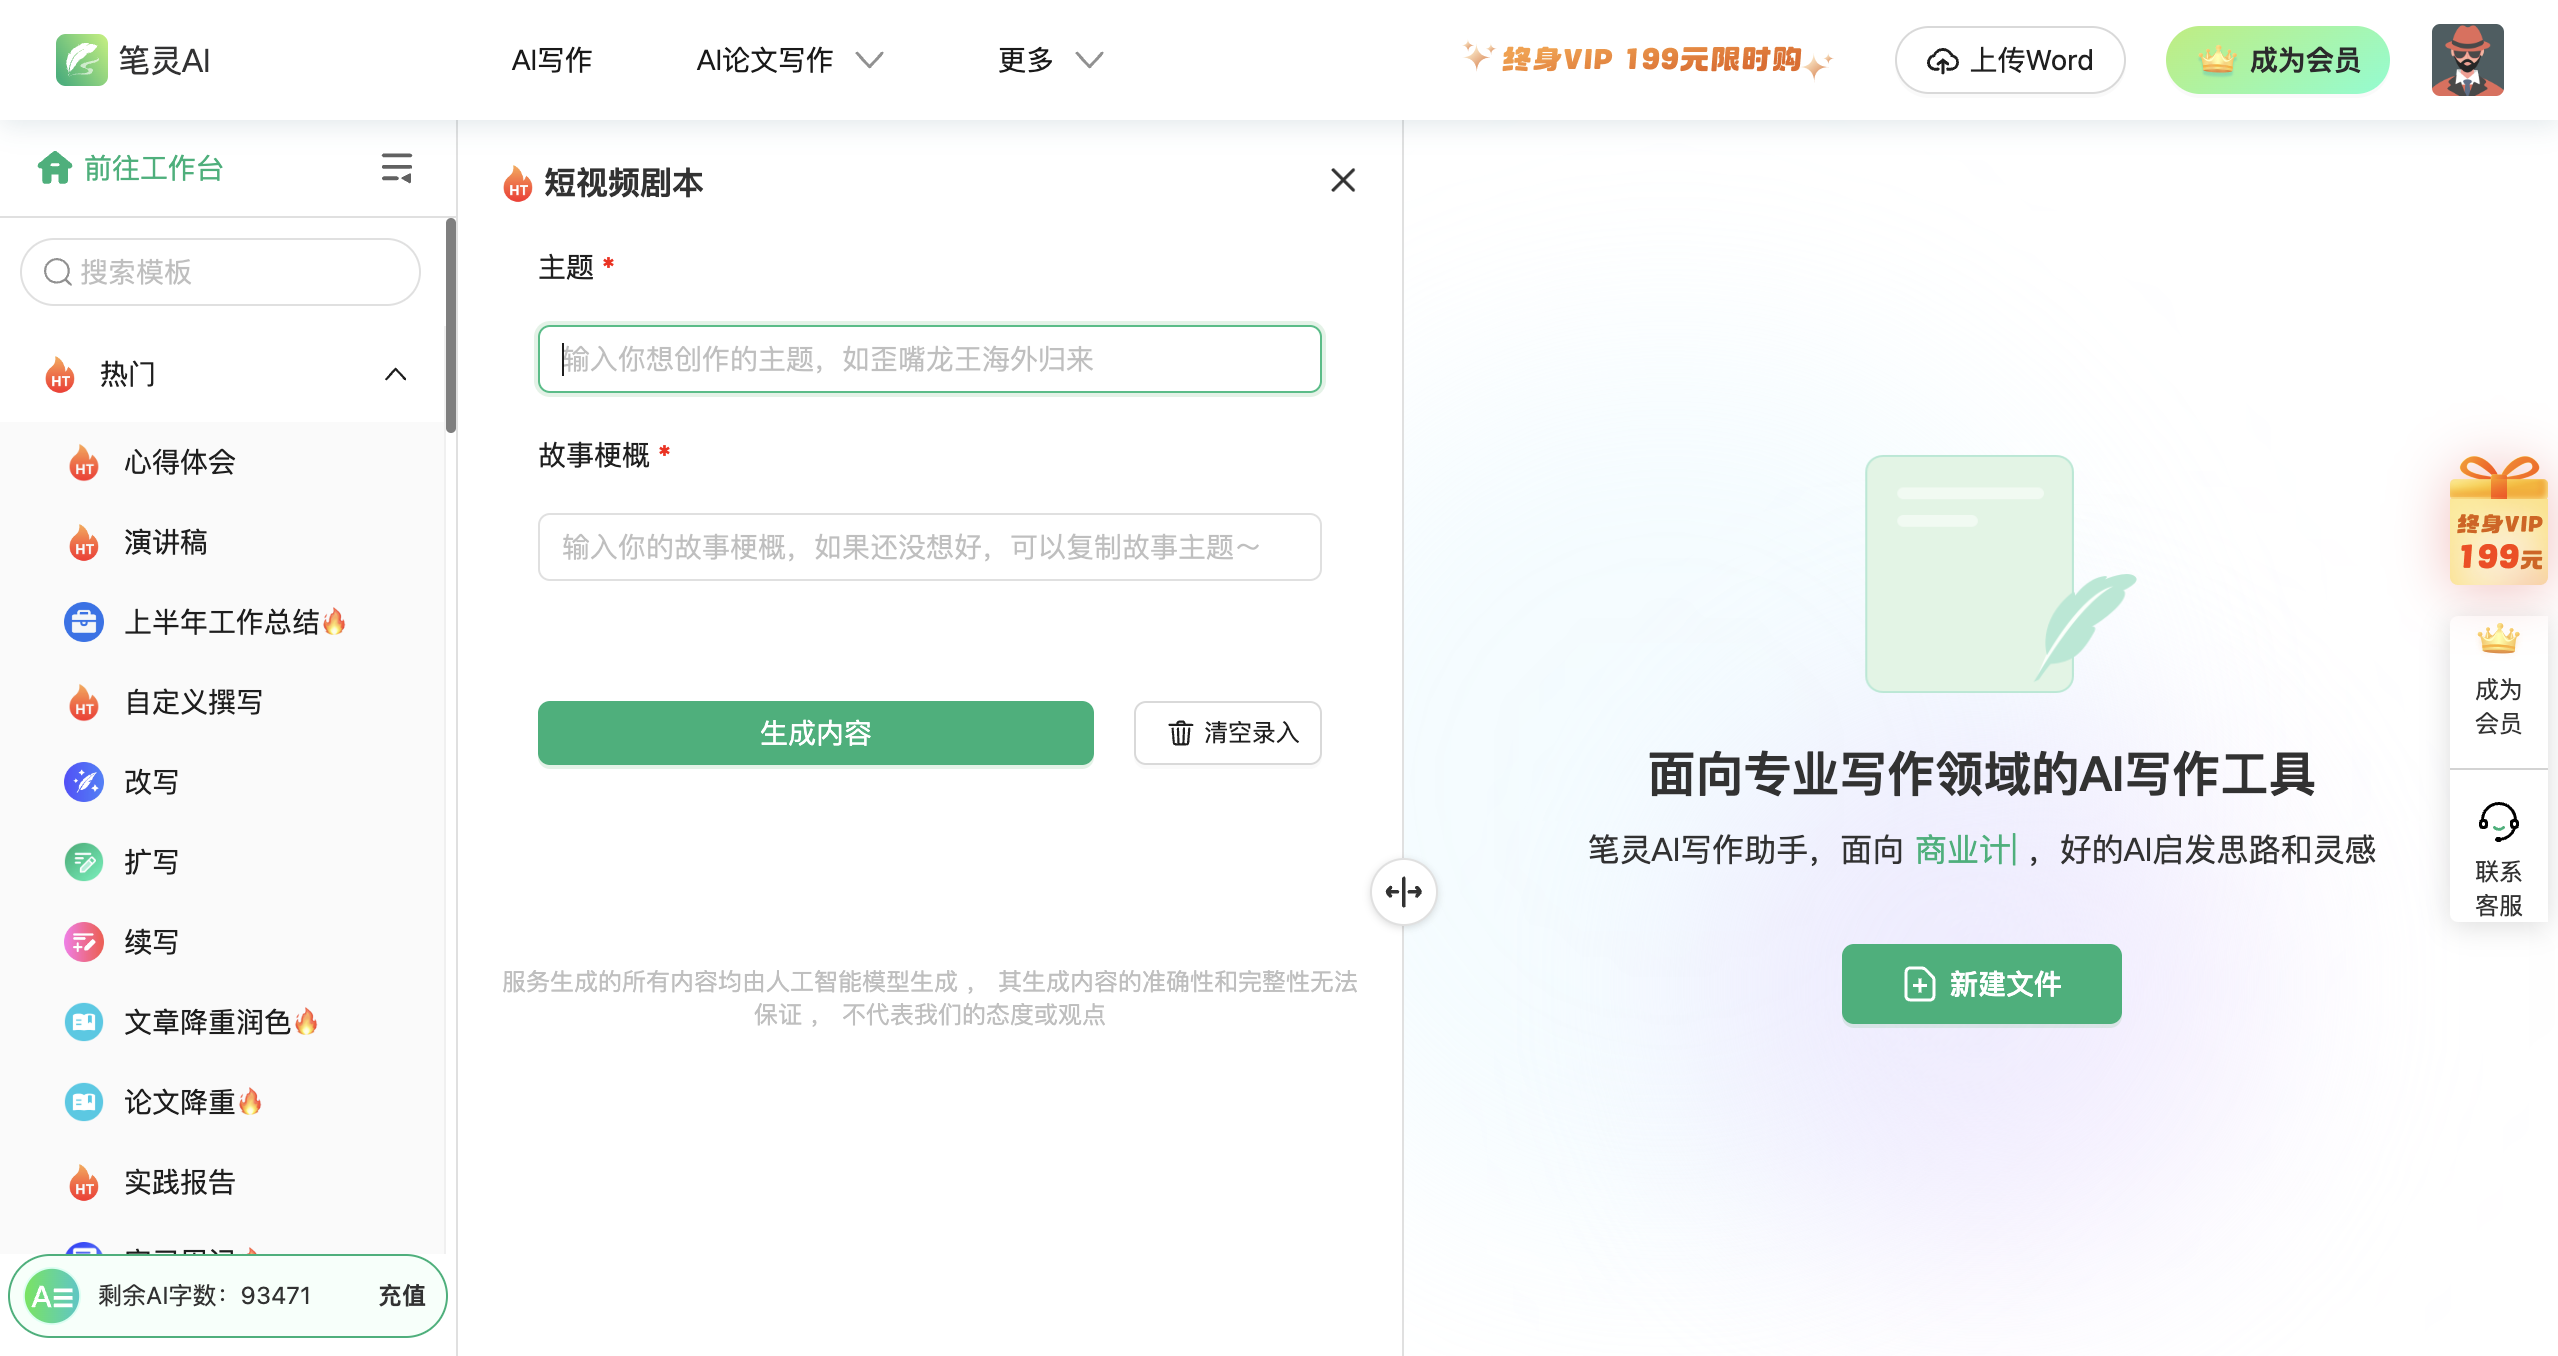Click 充值 to recharge AI words
Screen dimensions: 2558x1356
pos(402,1296)
